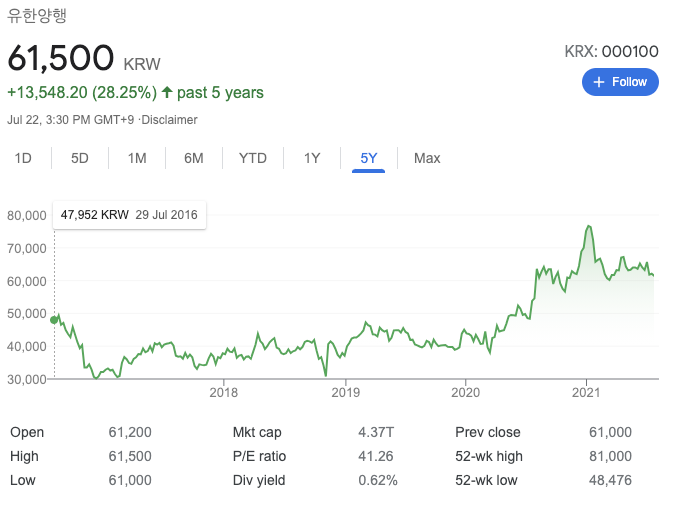
Task: Select the 5D time range tab
Action: coord(79,158)
